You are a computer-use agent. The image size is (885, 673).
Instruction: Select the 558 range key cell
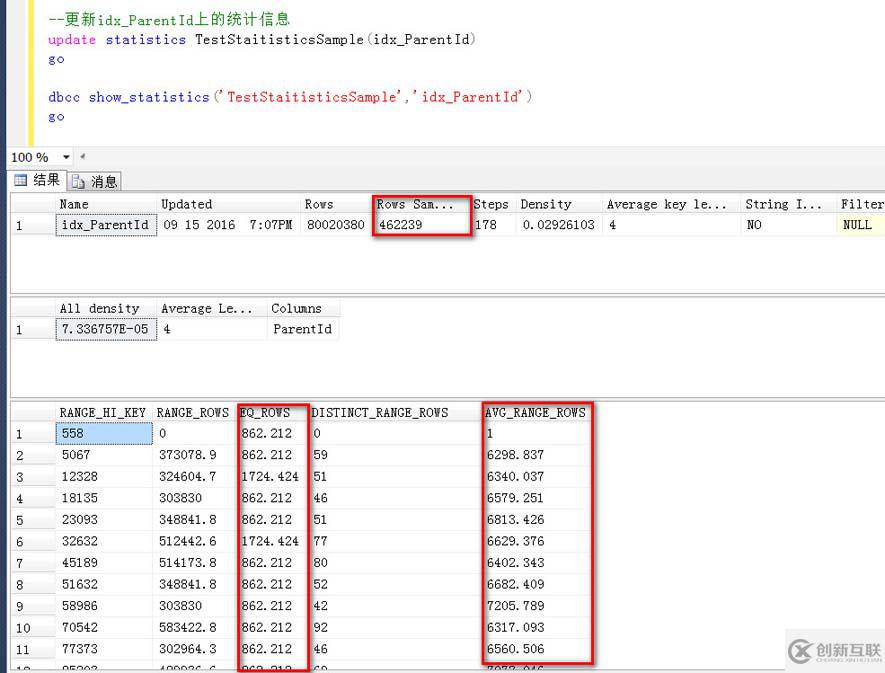tap(104, 434)
